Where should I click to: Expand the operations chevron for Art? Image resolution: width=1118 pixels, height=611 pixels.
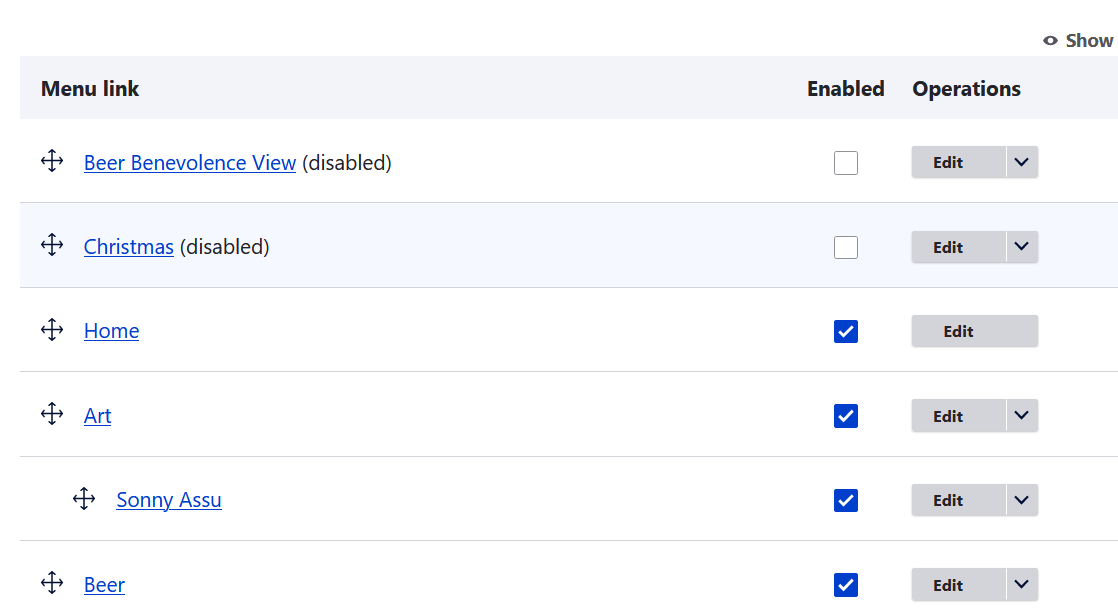1022,416
